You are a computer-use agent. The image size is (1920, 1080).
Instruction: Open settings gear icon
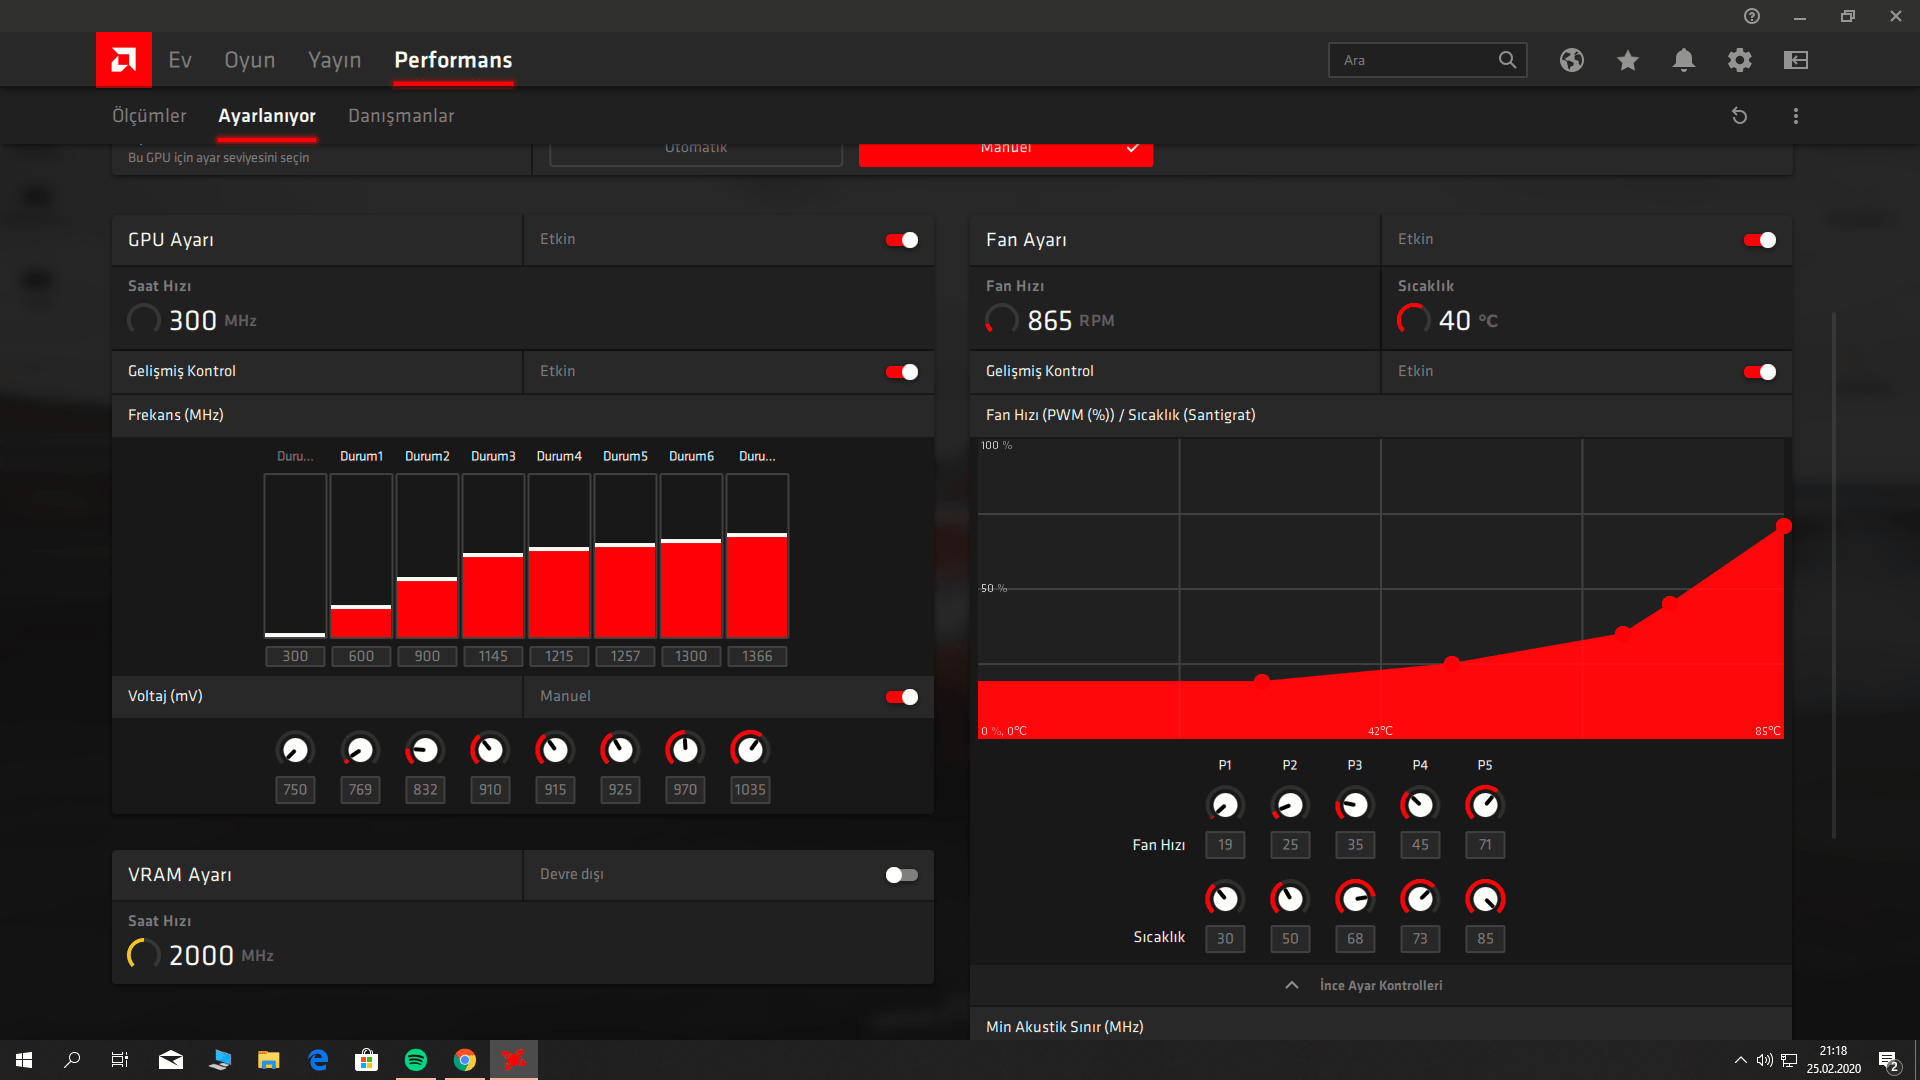pyautogui.click(x=1740, y=60)
